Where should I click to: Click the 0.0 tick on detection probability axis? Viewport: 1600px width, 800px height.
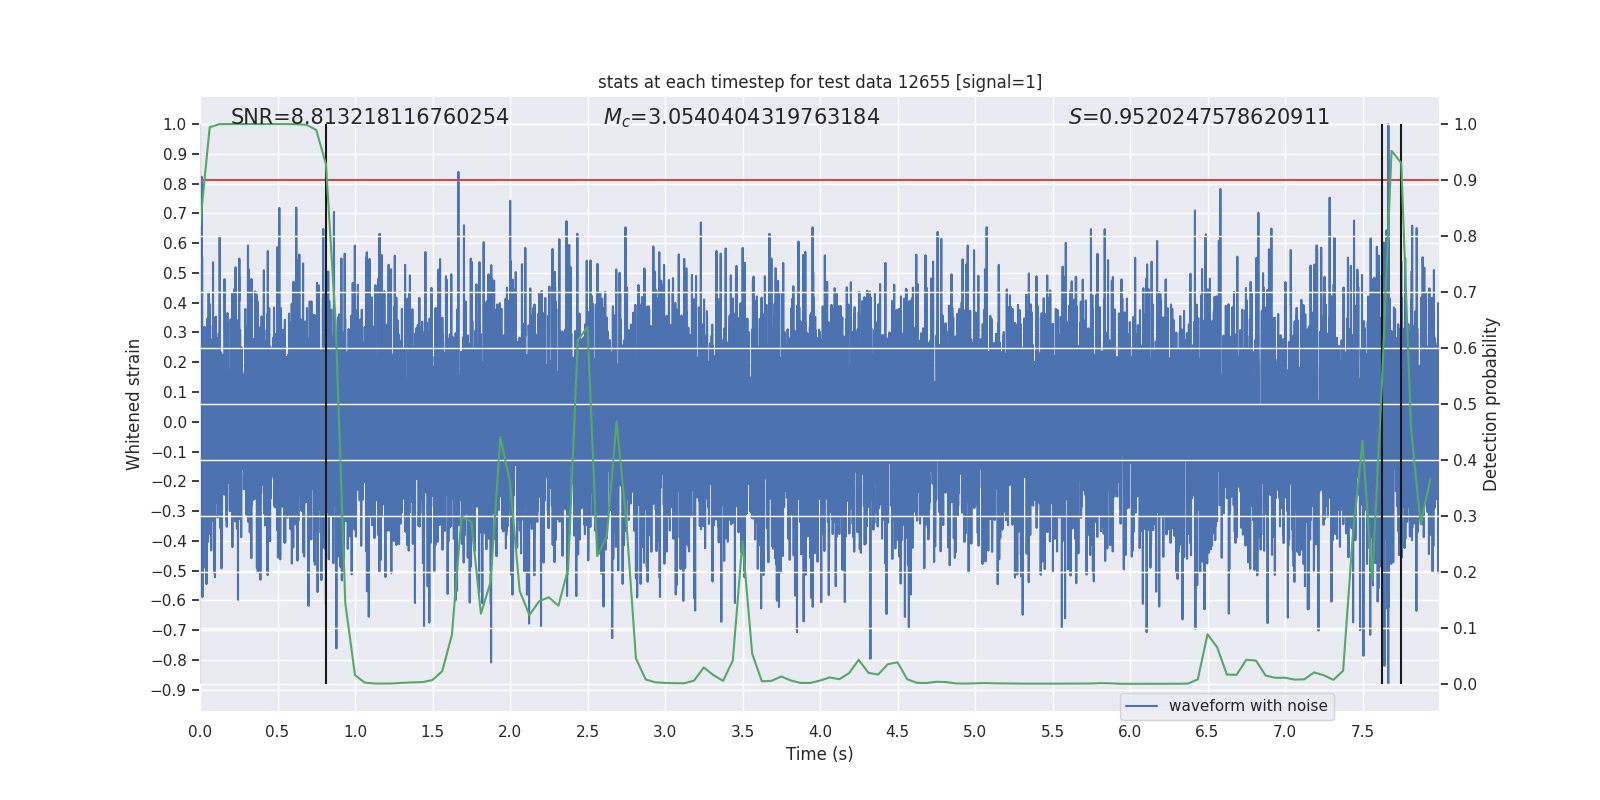point(1465,685)
